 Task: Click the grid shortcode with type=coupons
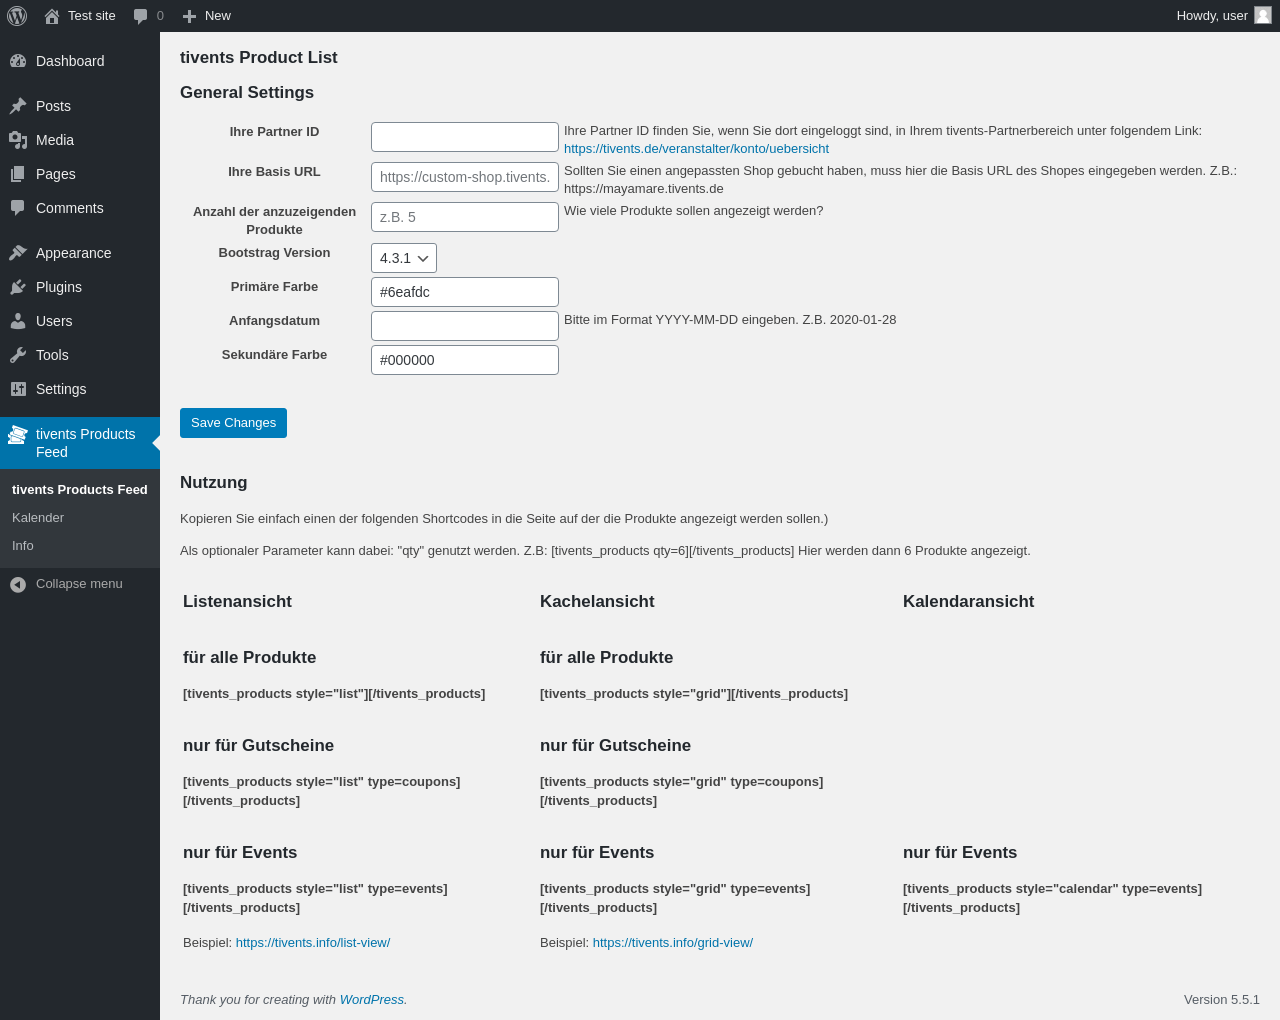[x=682, y=791]
